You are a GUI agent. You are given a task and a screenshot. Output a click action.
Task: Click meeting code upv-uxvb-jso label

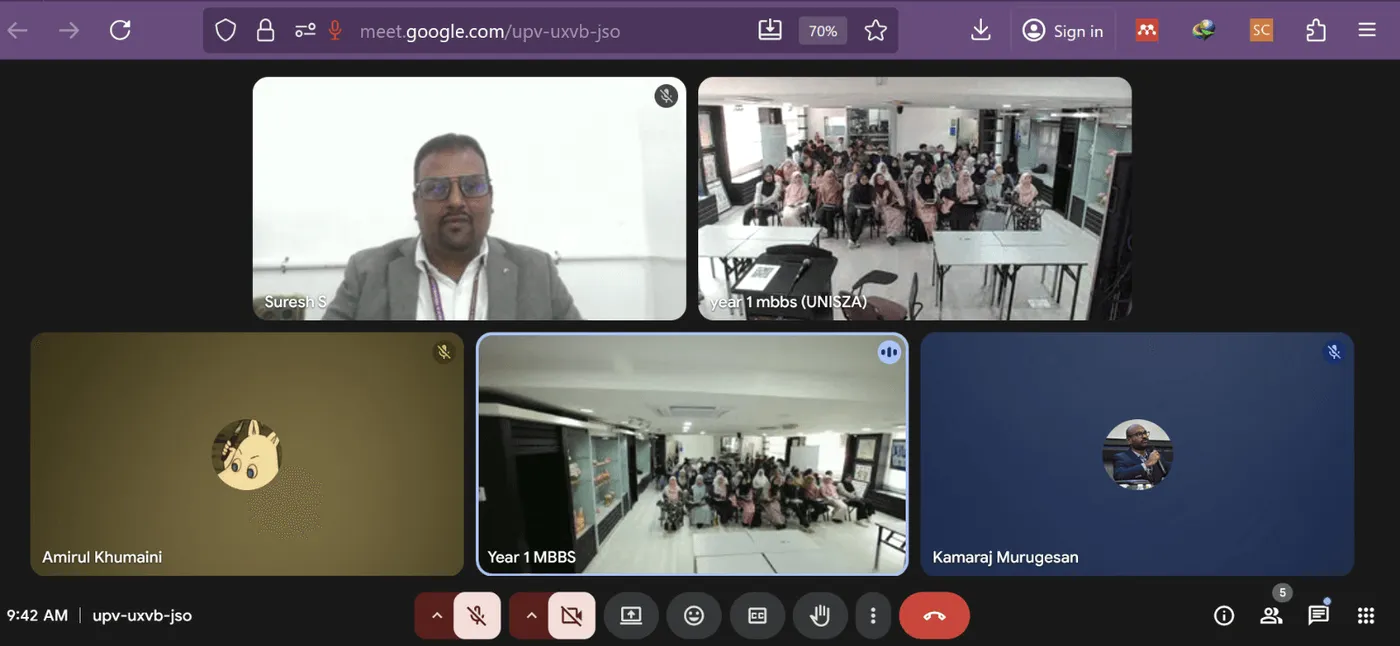click(x=142, y=615)
